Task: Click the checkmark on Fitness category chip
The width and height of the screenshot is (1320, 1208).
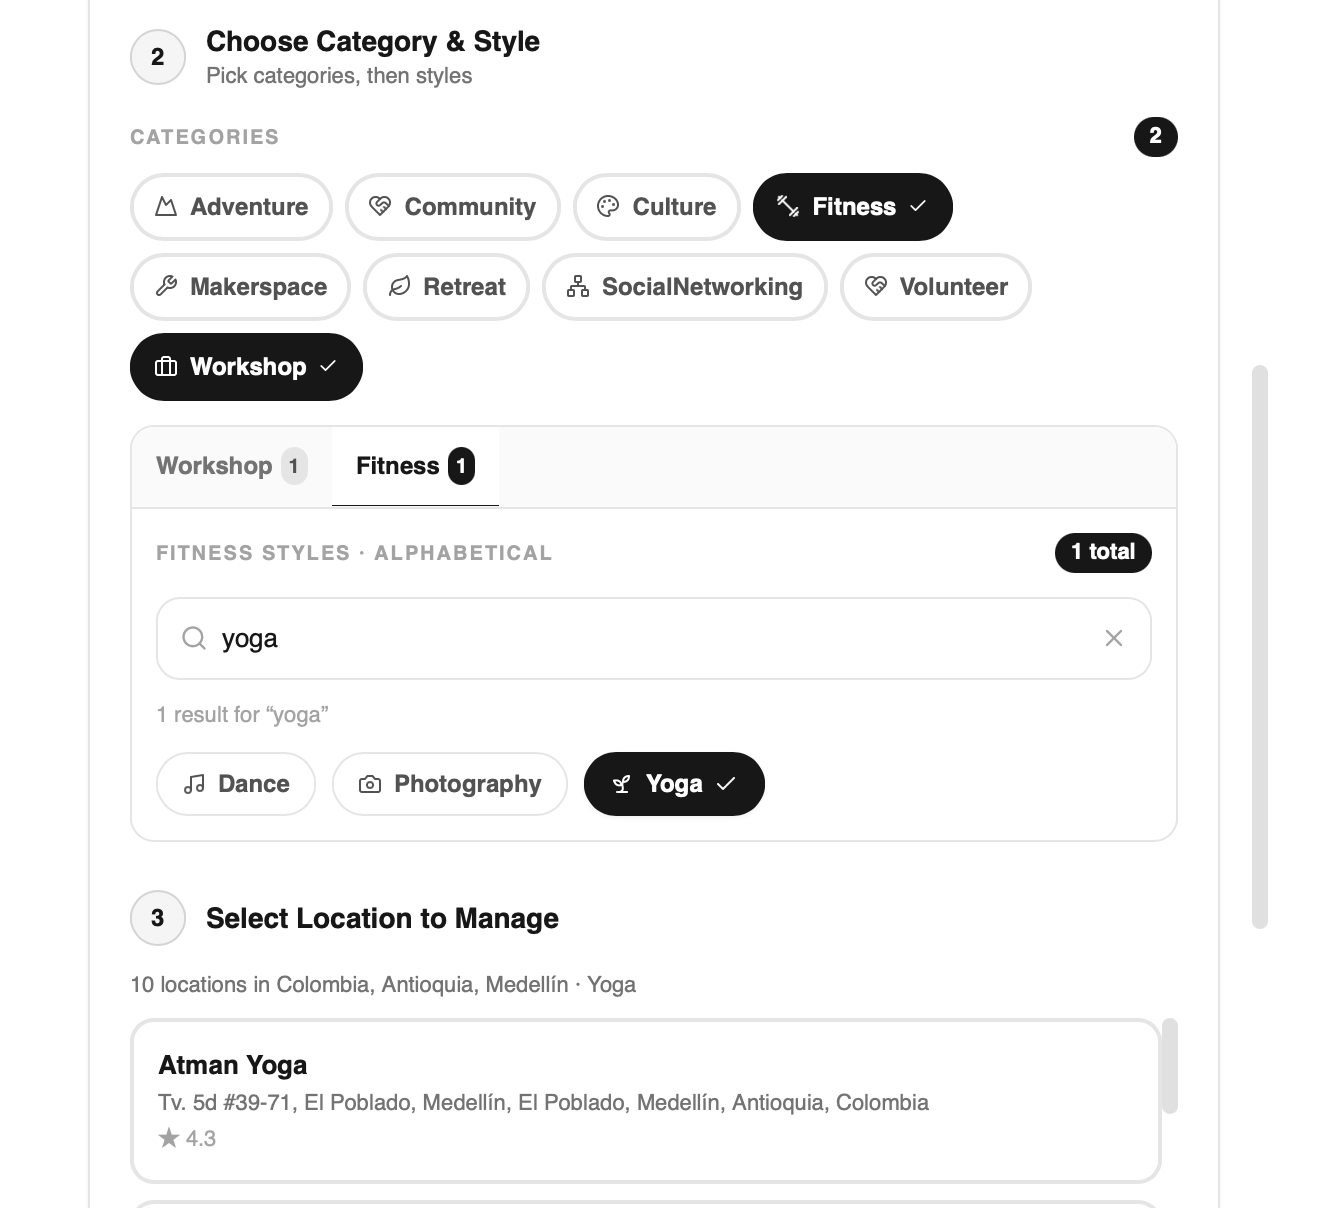Action: 918,206
